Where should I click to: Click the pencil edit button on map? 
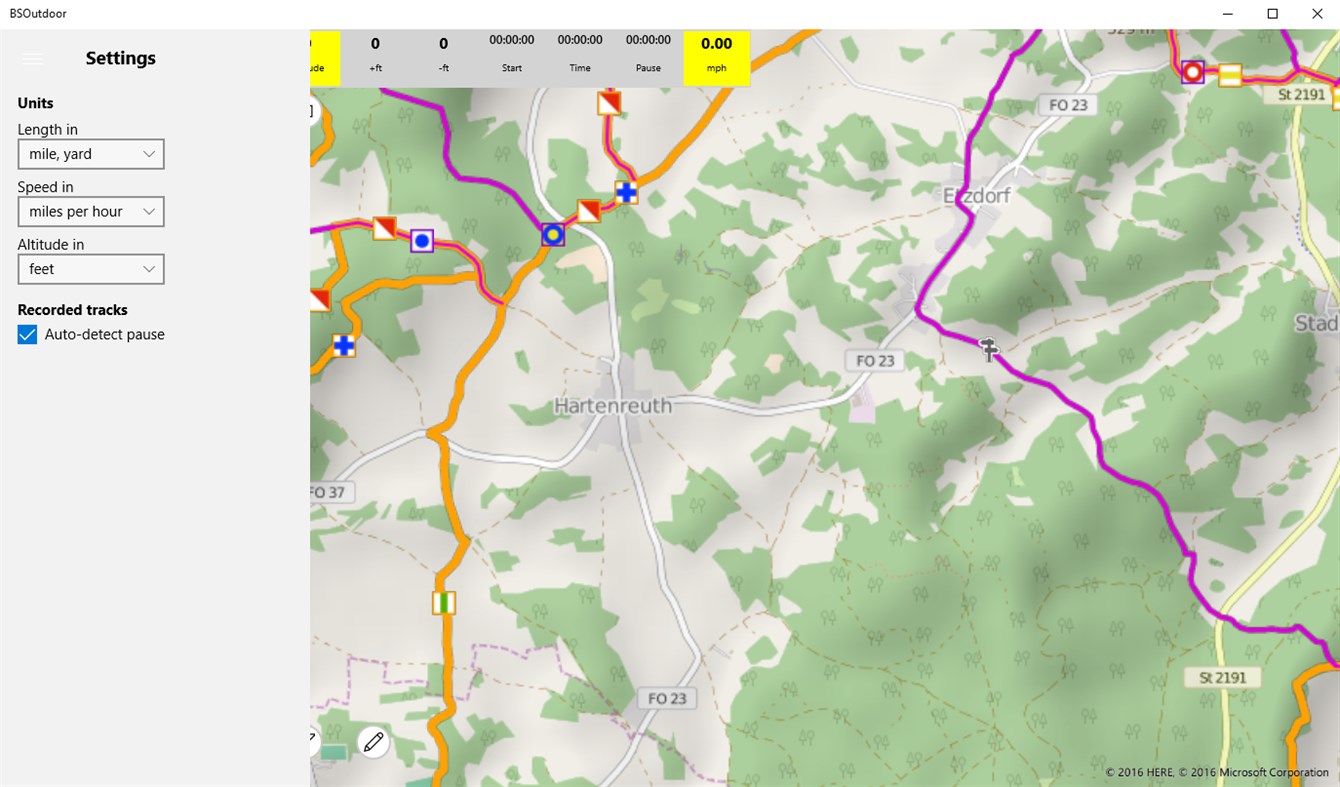click(x=373, y=742)
